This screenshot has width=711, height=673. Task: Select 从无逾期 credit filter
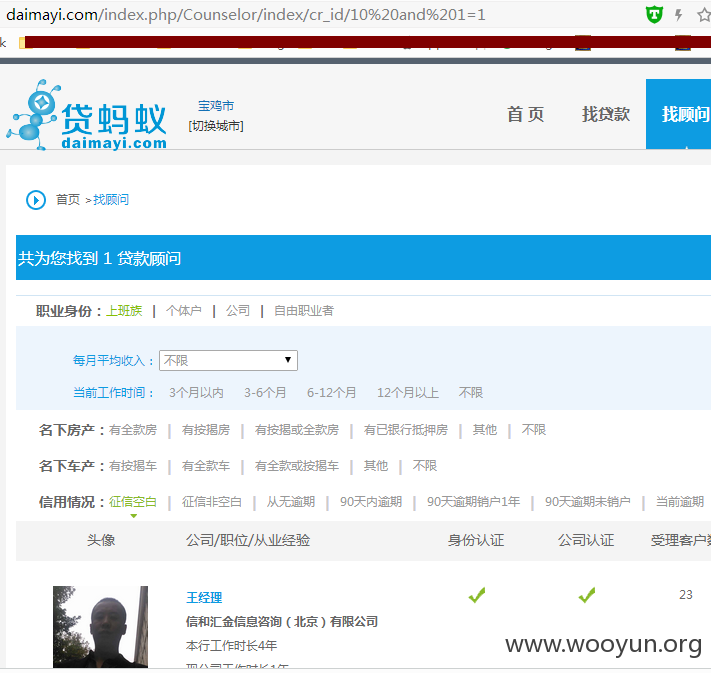click(291, 502)
